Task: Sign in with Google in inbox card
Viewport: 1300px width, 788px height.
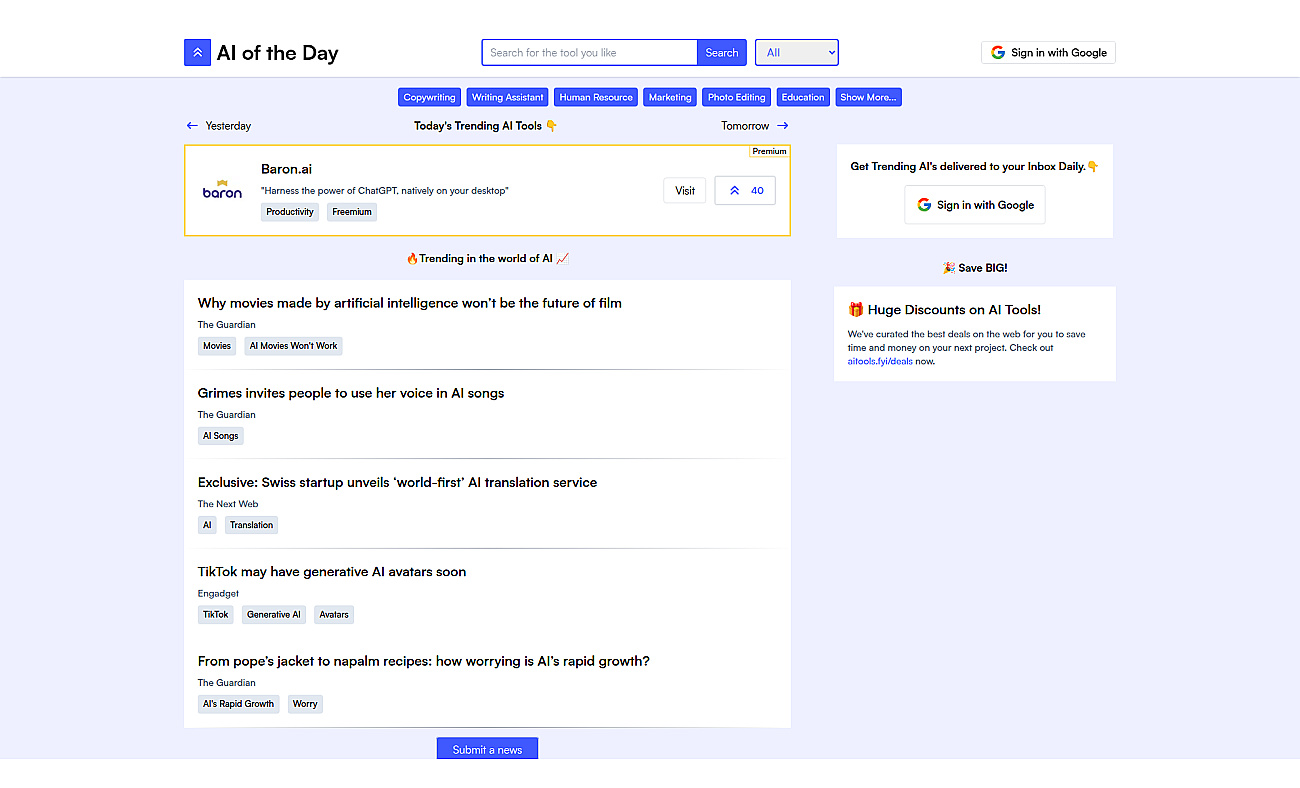Action: [x=975, y=205]
